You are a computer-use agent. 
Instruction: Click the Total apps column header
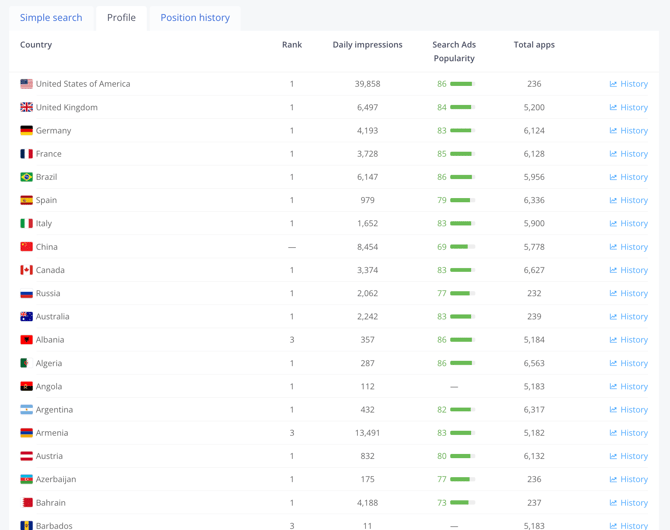tap(534, 45)
